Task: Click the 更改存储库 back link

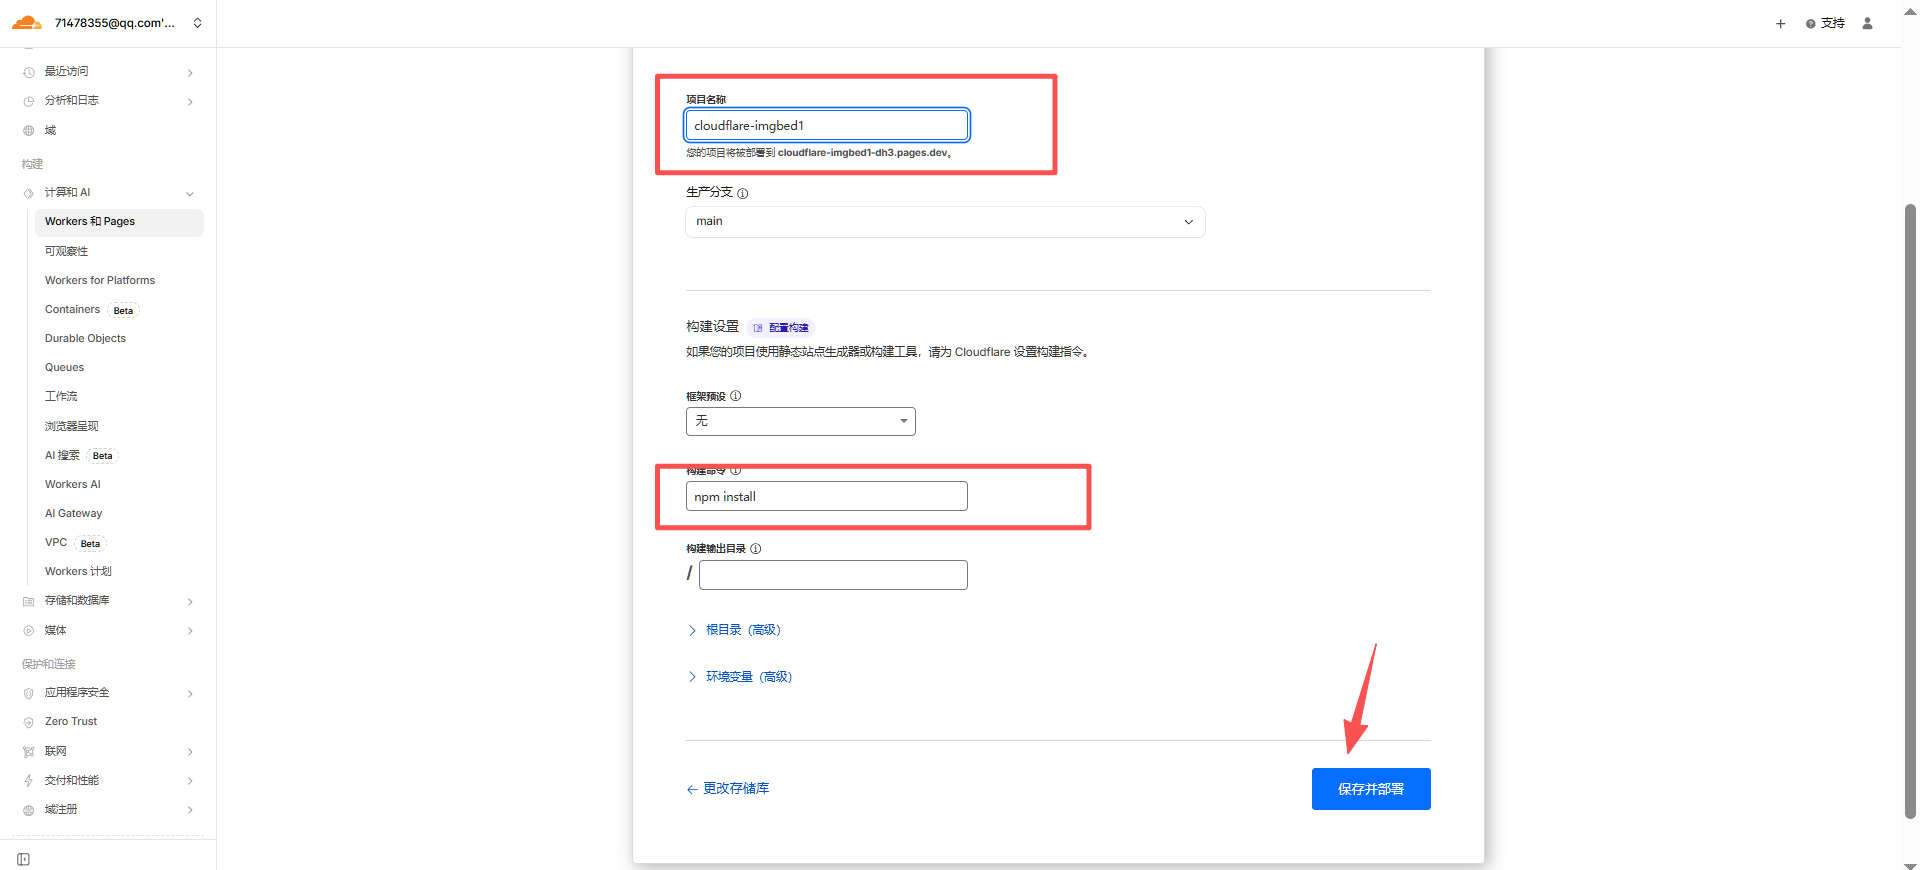Action: (728, 789)
